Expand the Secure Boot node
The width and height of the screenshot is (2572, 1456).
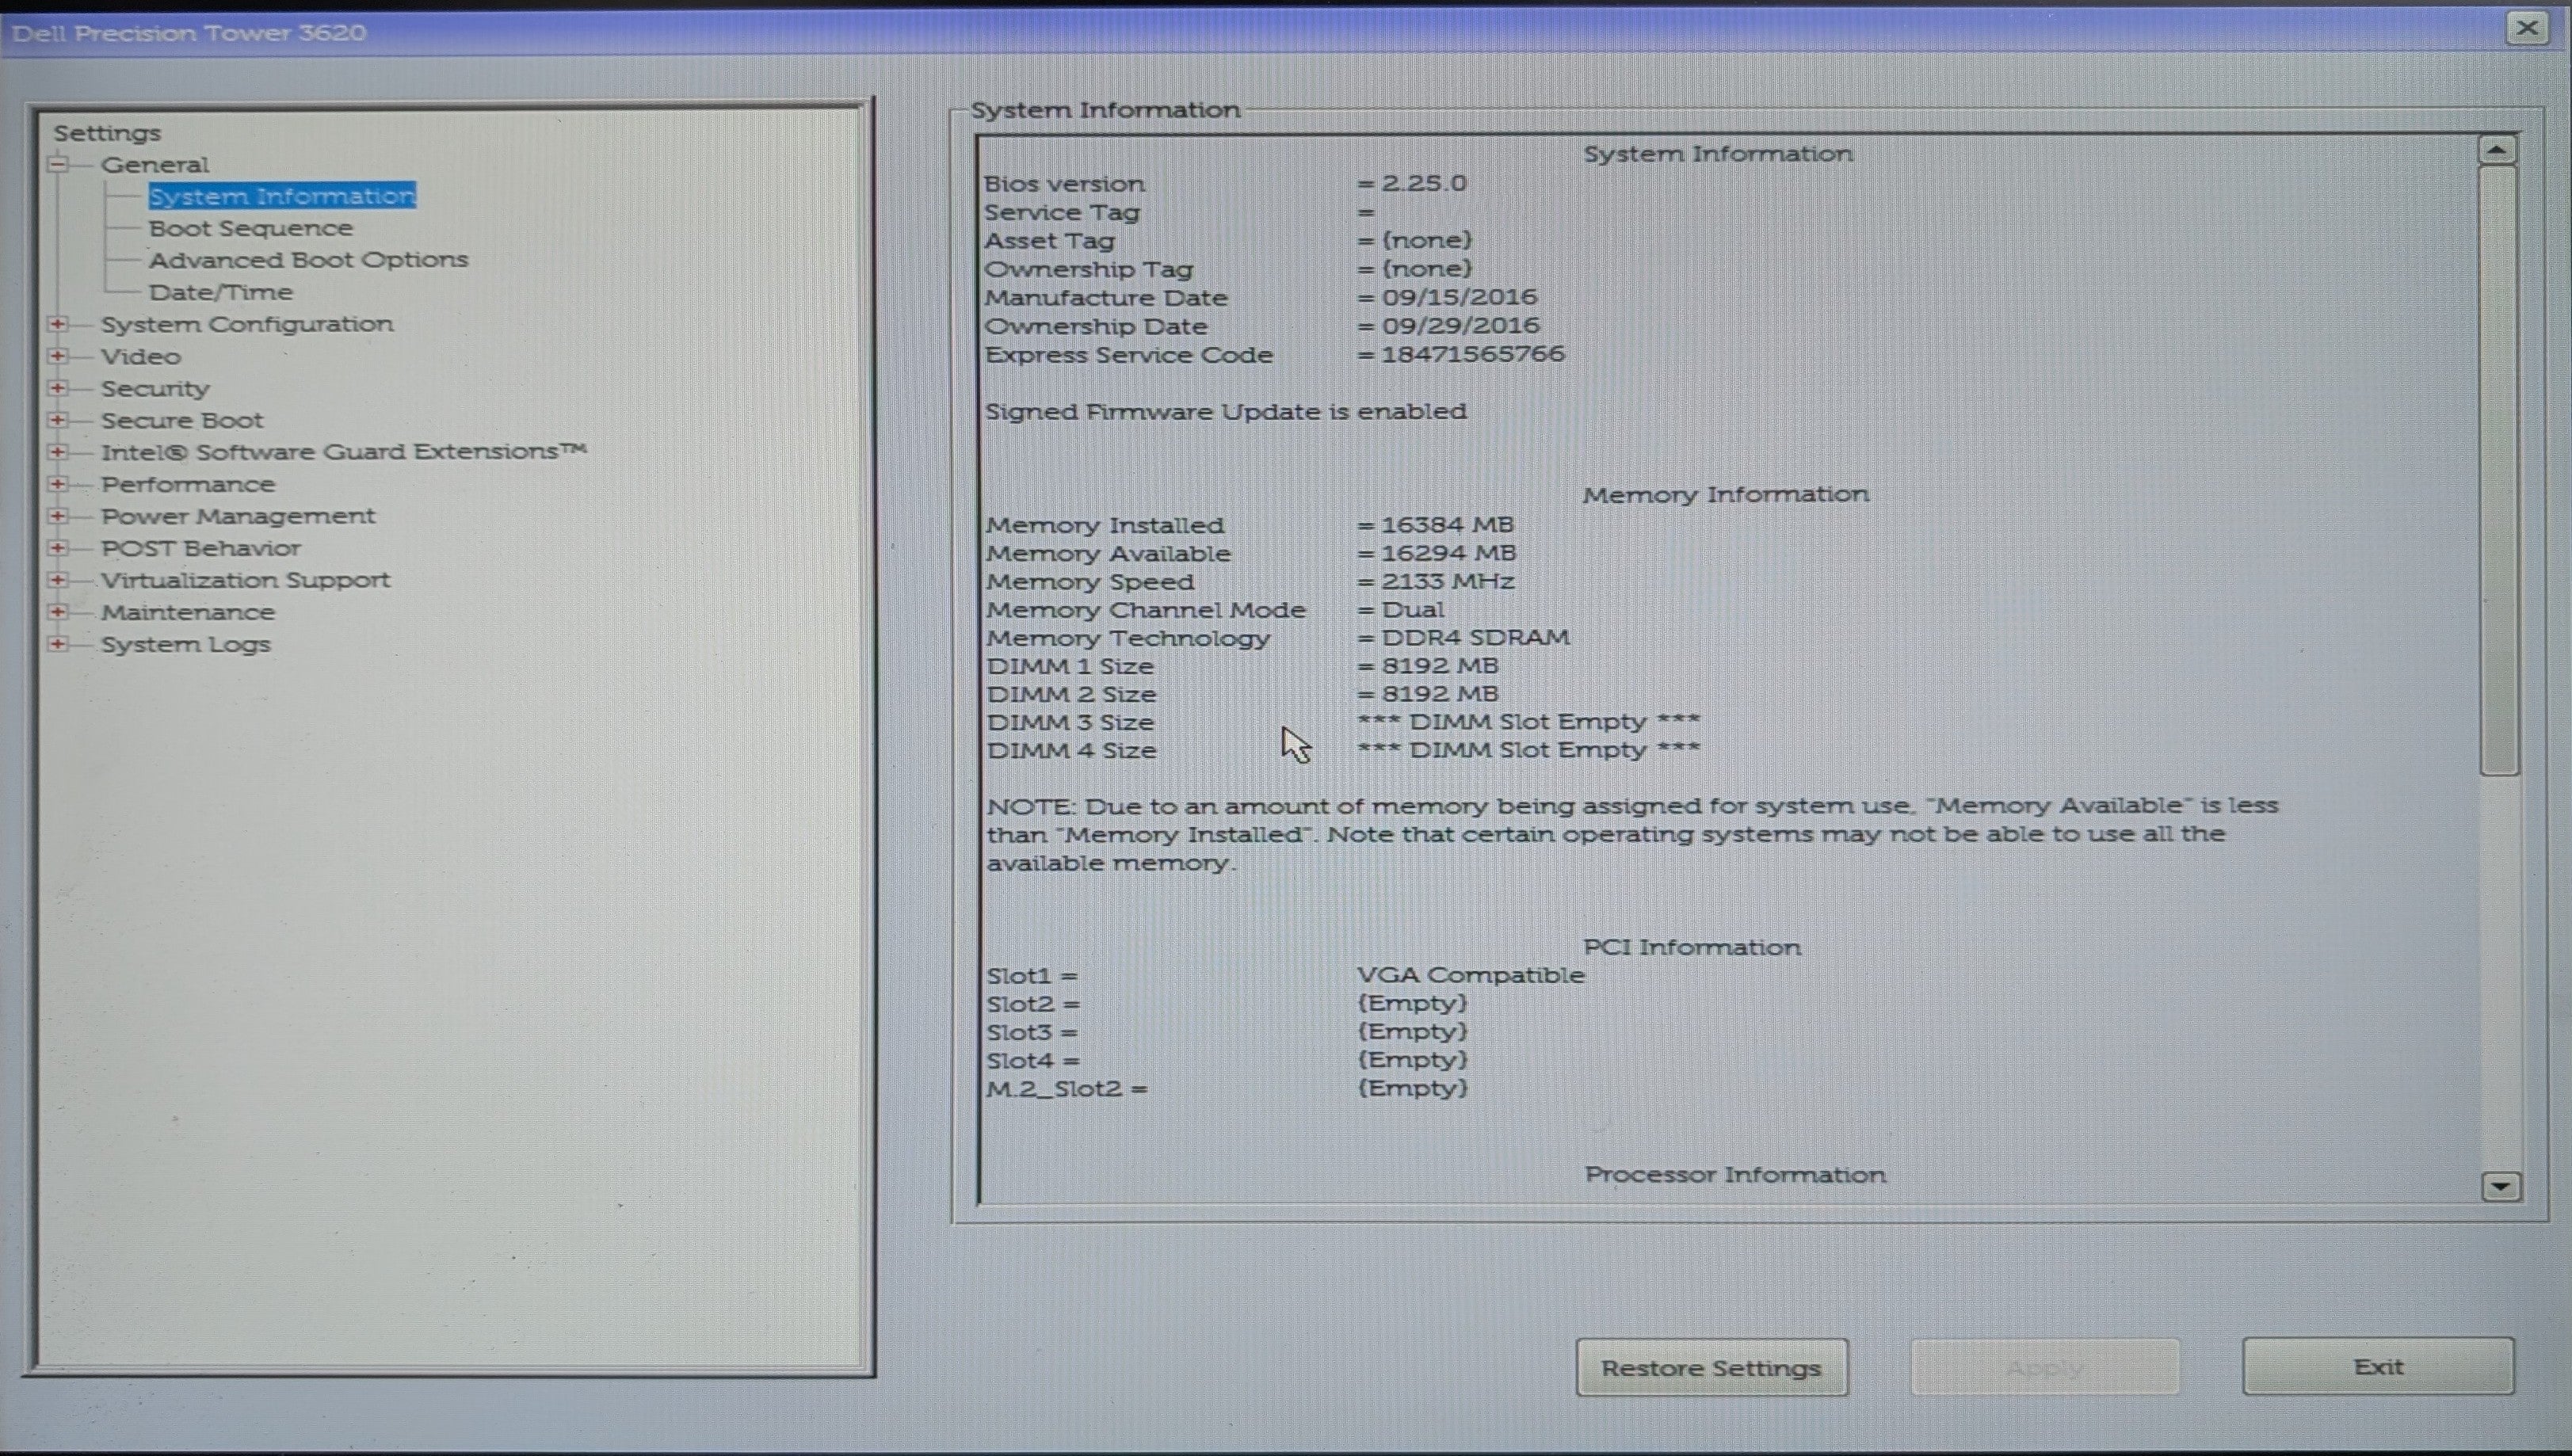click(58, 420)
